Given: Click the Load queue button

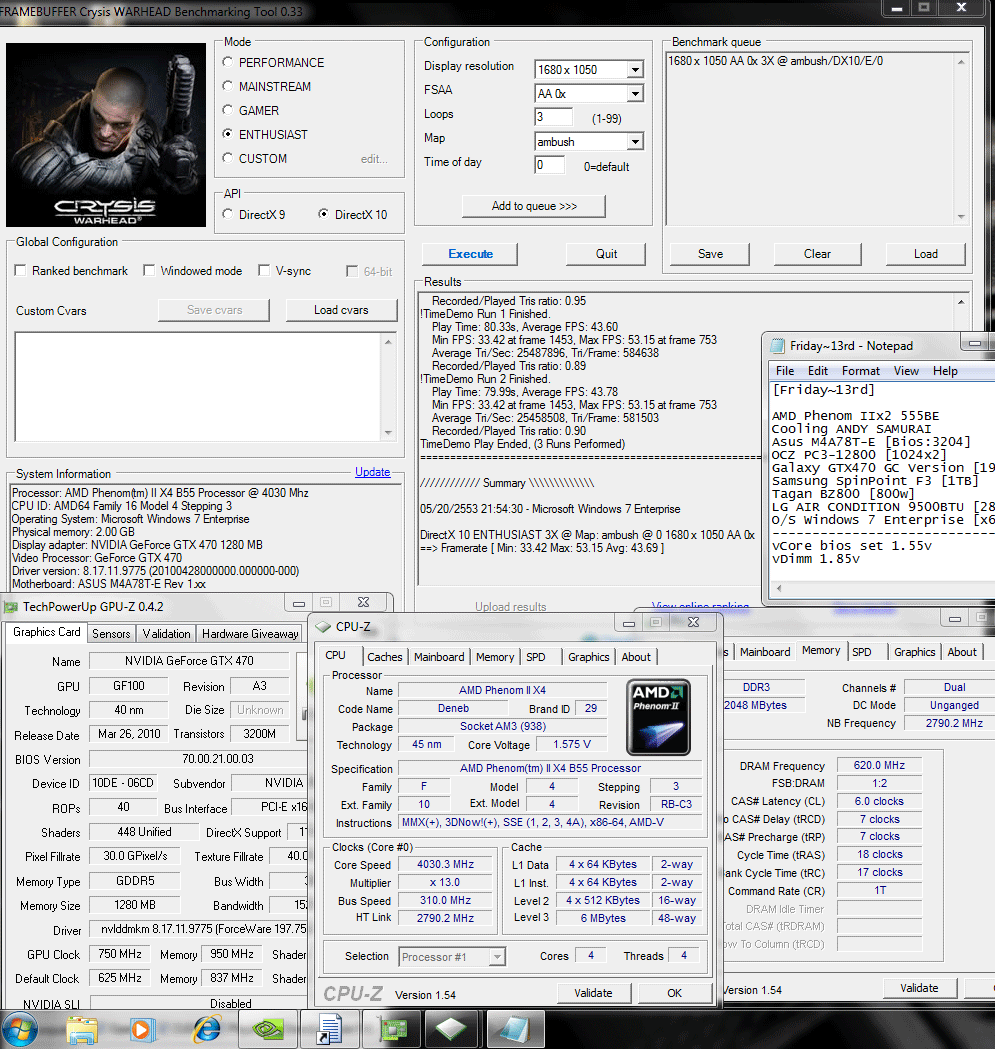Looking at the screenshot, I should pyautogui.click(x=925, y=254).
